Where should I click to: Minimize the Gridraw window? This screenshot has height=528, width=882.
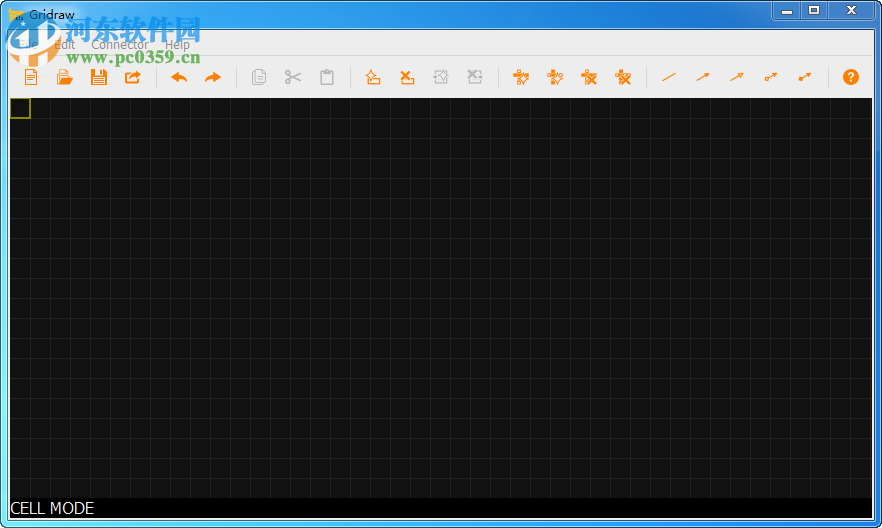(787, 11)
